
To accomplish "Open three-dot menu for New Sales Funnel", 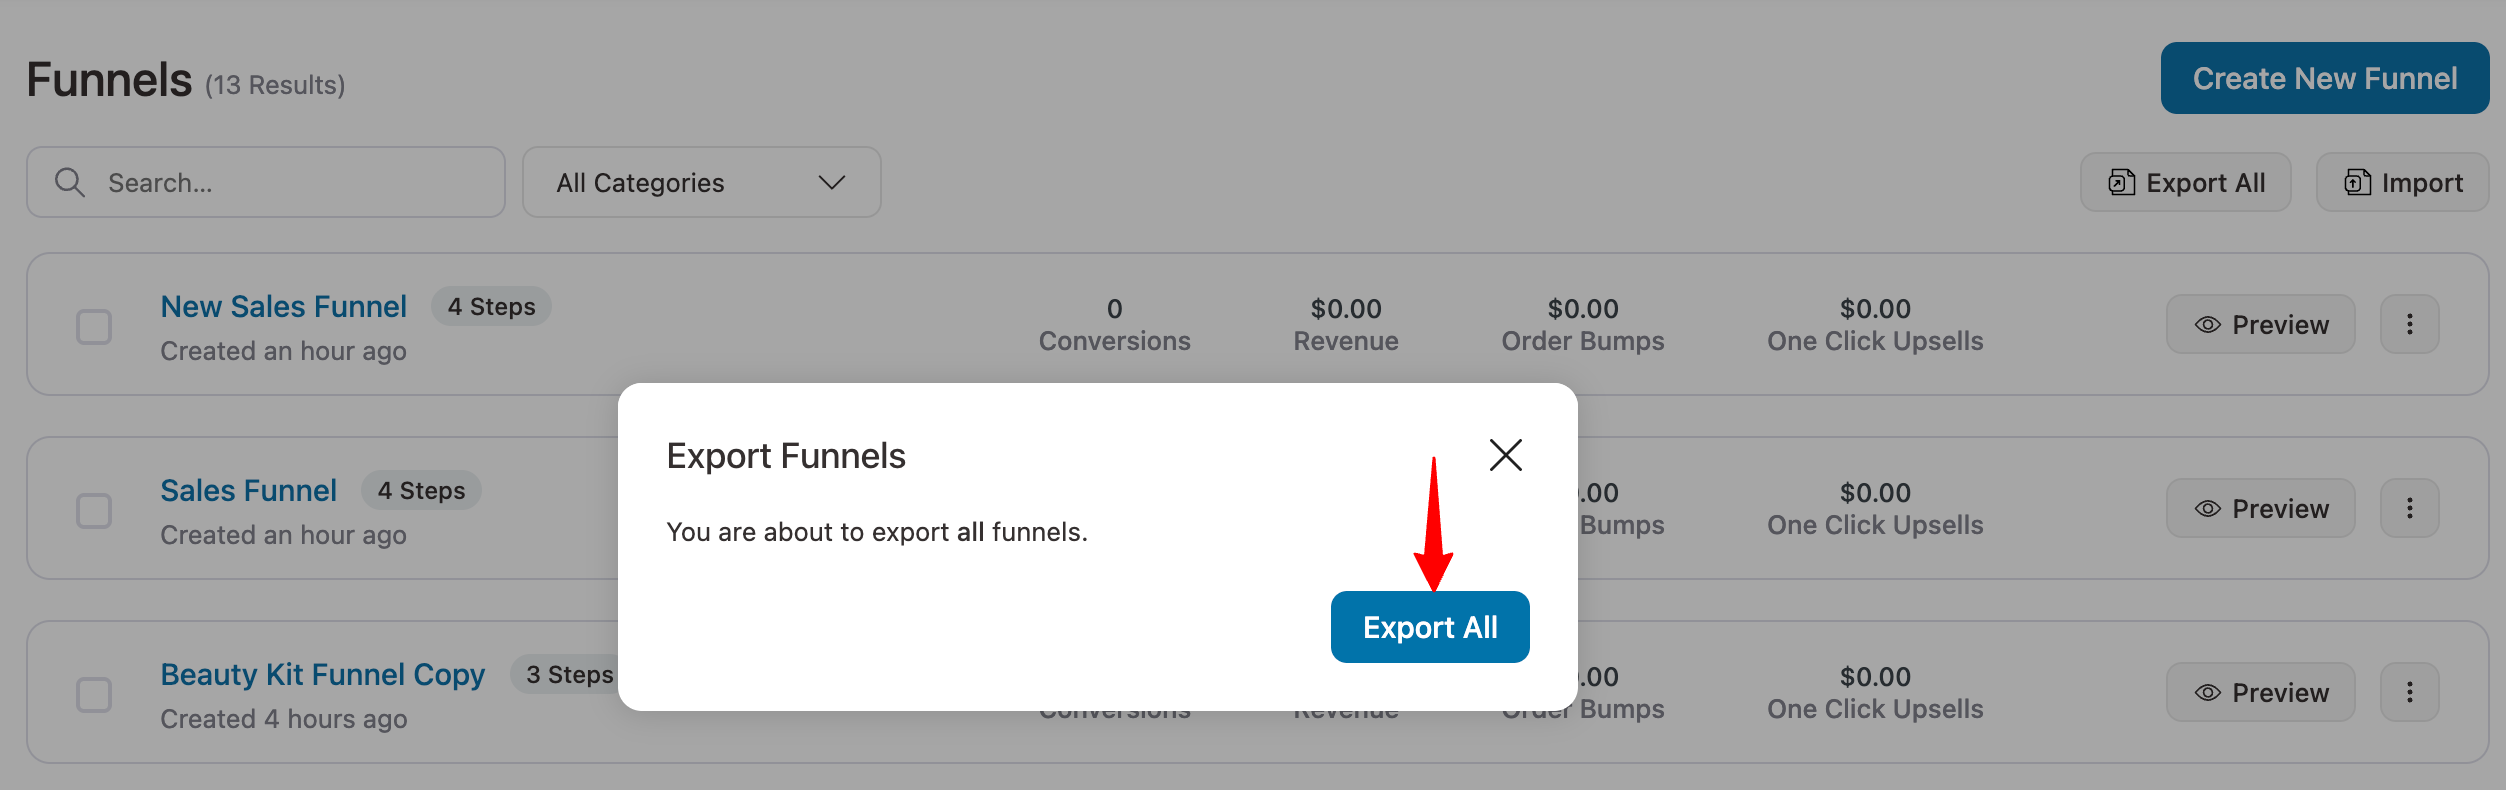I will pyautogui.click(x=2410, y=324).
